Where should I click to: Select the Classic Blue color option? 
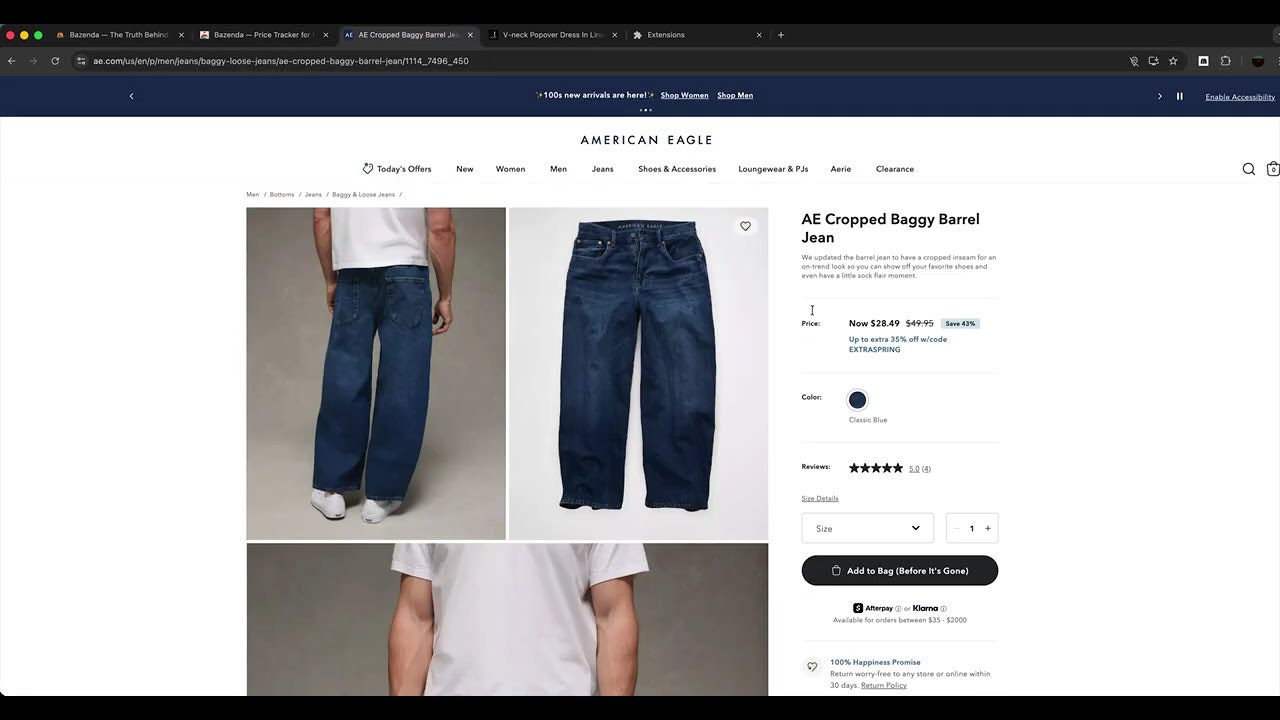(857, 400)
